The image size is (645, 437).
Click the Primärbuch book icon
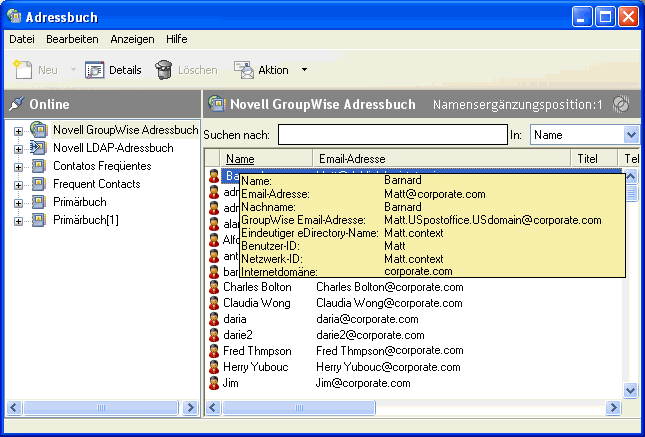pos(39,202)
